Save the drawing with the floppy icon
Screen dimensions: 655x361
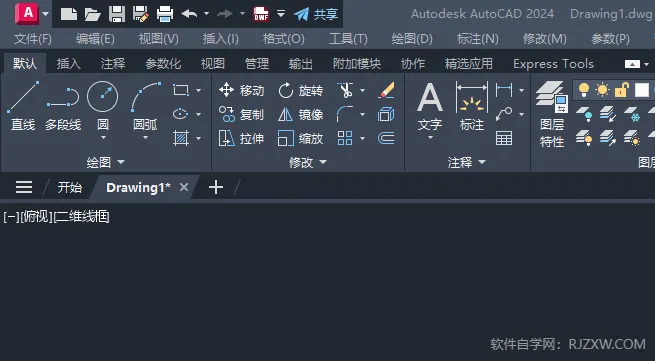tap(117, 14)
